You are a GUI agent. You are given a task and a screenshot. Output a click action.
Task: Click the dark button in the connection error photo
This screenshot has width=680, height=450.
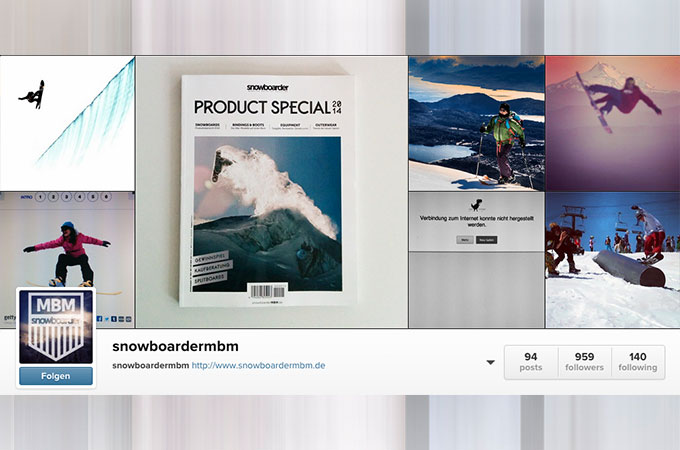pyautogui.click(x=487, y=240)
